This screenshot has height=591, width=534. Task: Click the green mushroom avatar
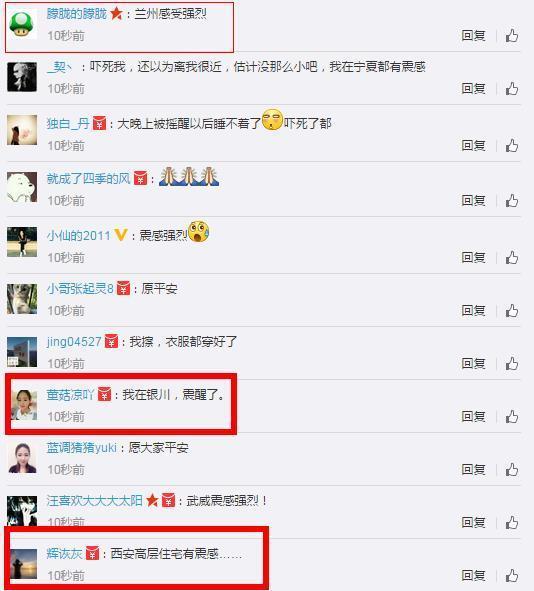22,24
